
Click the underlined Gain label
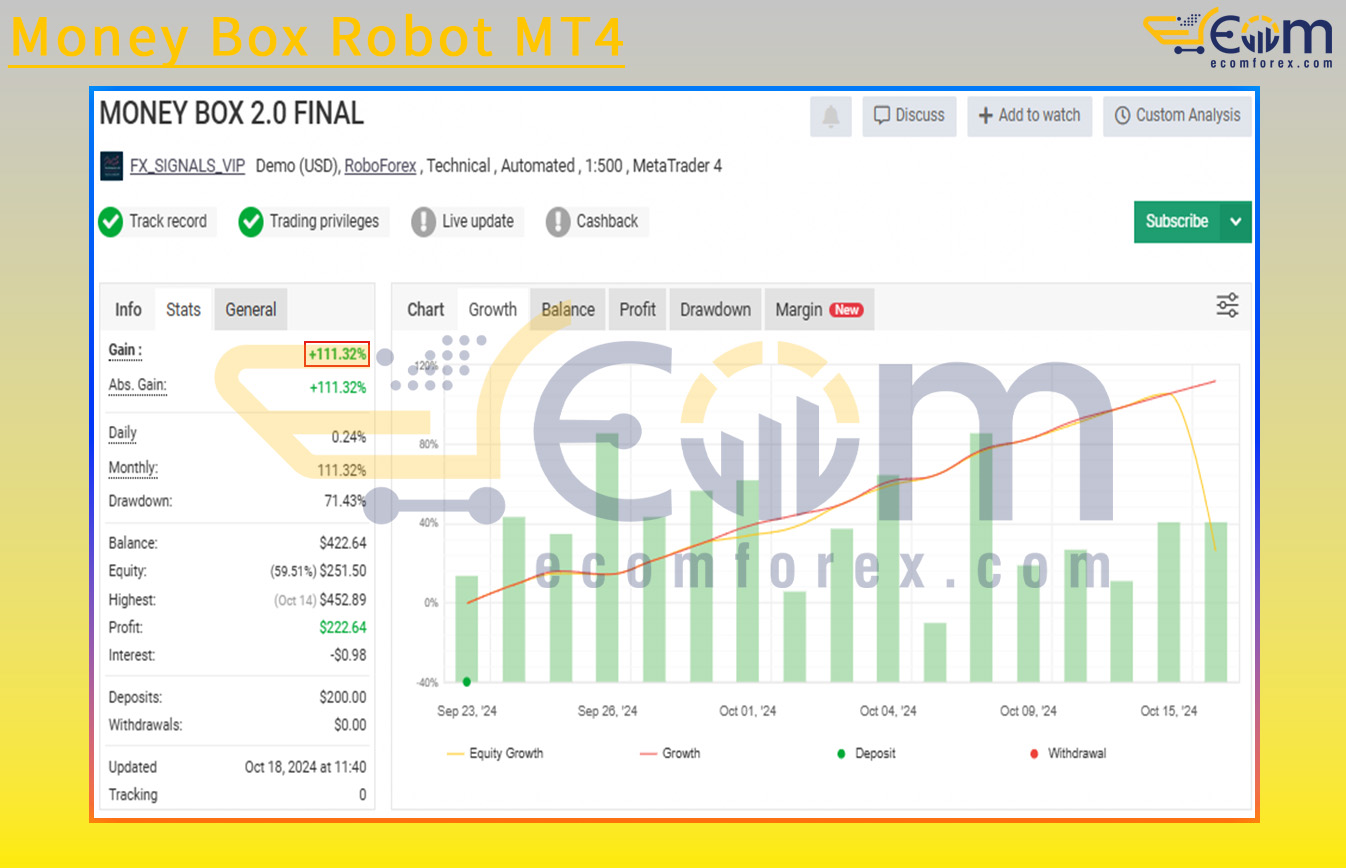click(x=125, y=351)
